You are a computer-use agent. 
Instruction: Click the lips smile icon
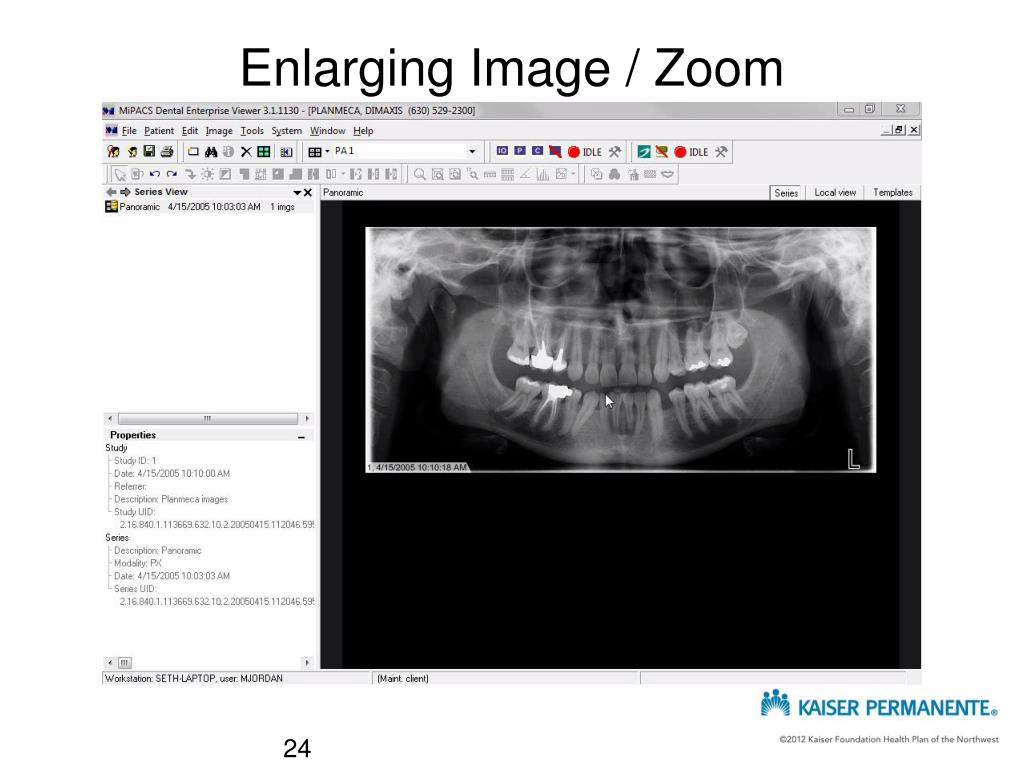tap(667, 174)
